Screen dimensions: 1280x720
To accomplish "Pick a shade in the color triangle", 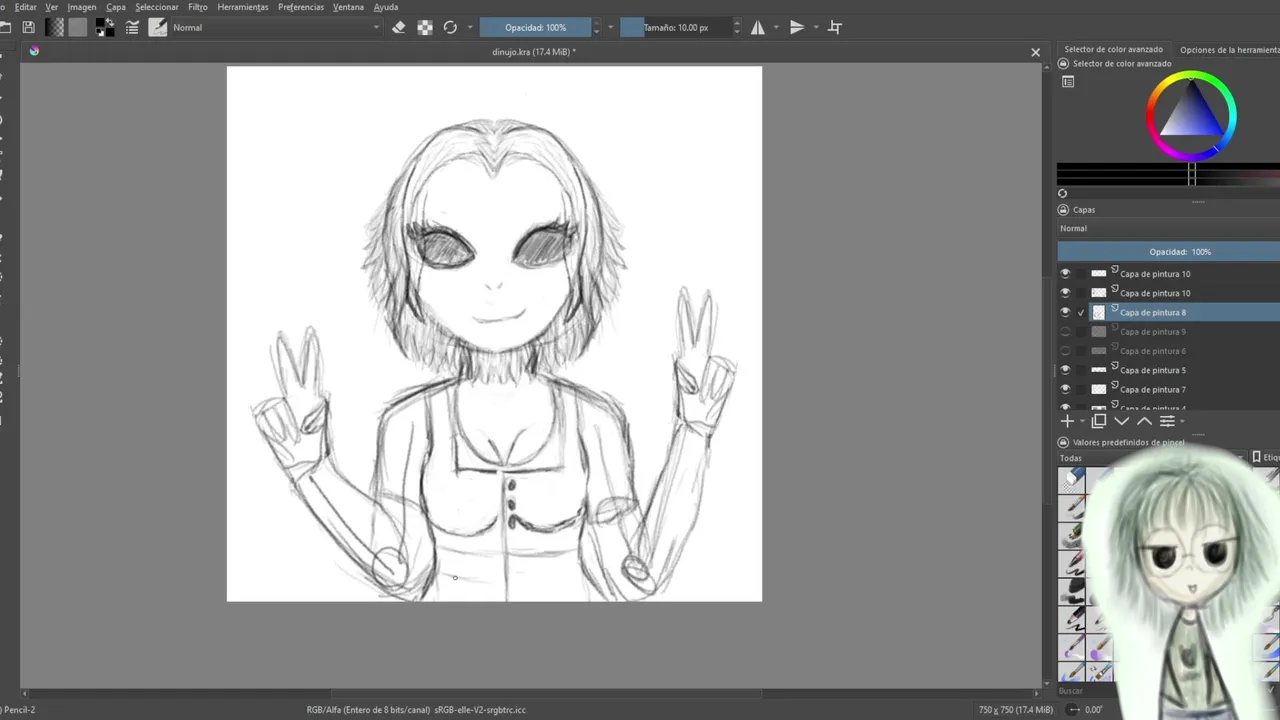I will coord(1193,113).
